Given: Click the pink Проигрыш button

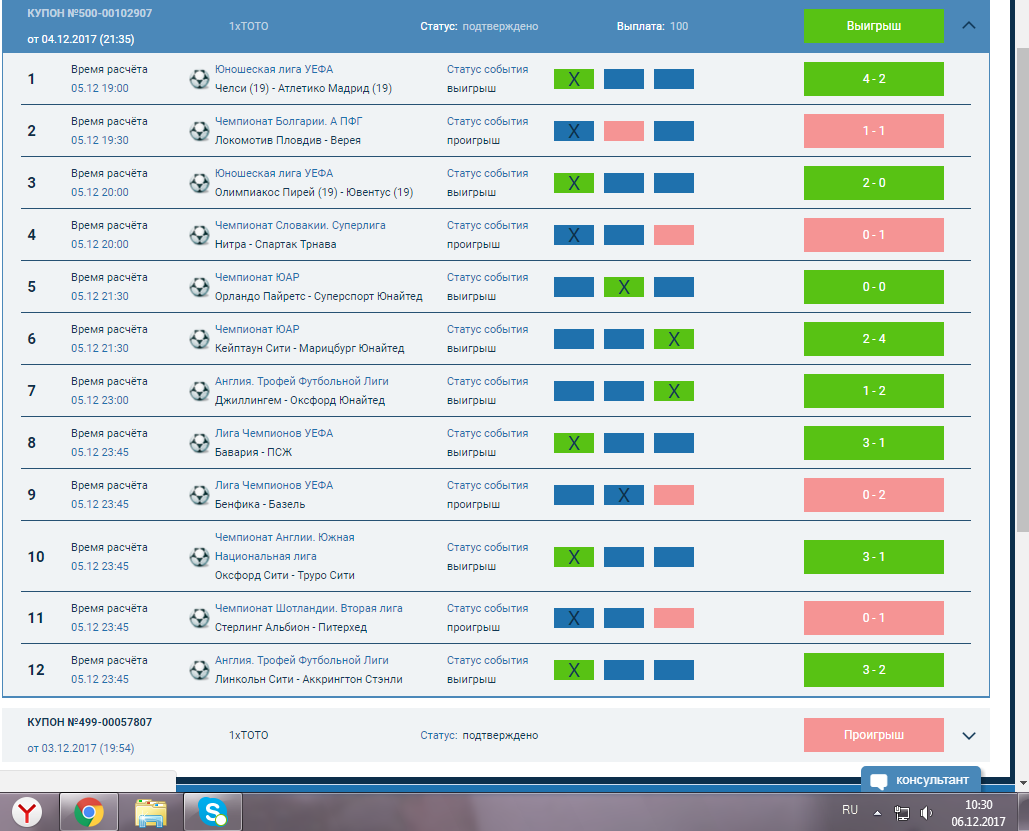Looking at the screenshot, I should pyautogui.click(x=873, y=735).
